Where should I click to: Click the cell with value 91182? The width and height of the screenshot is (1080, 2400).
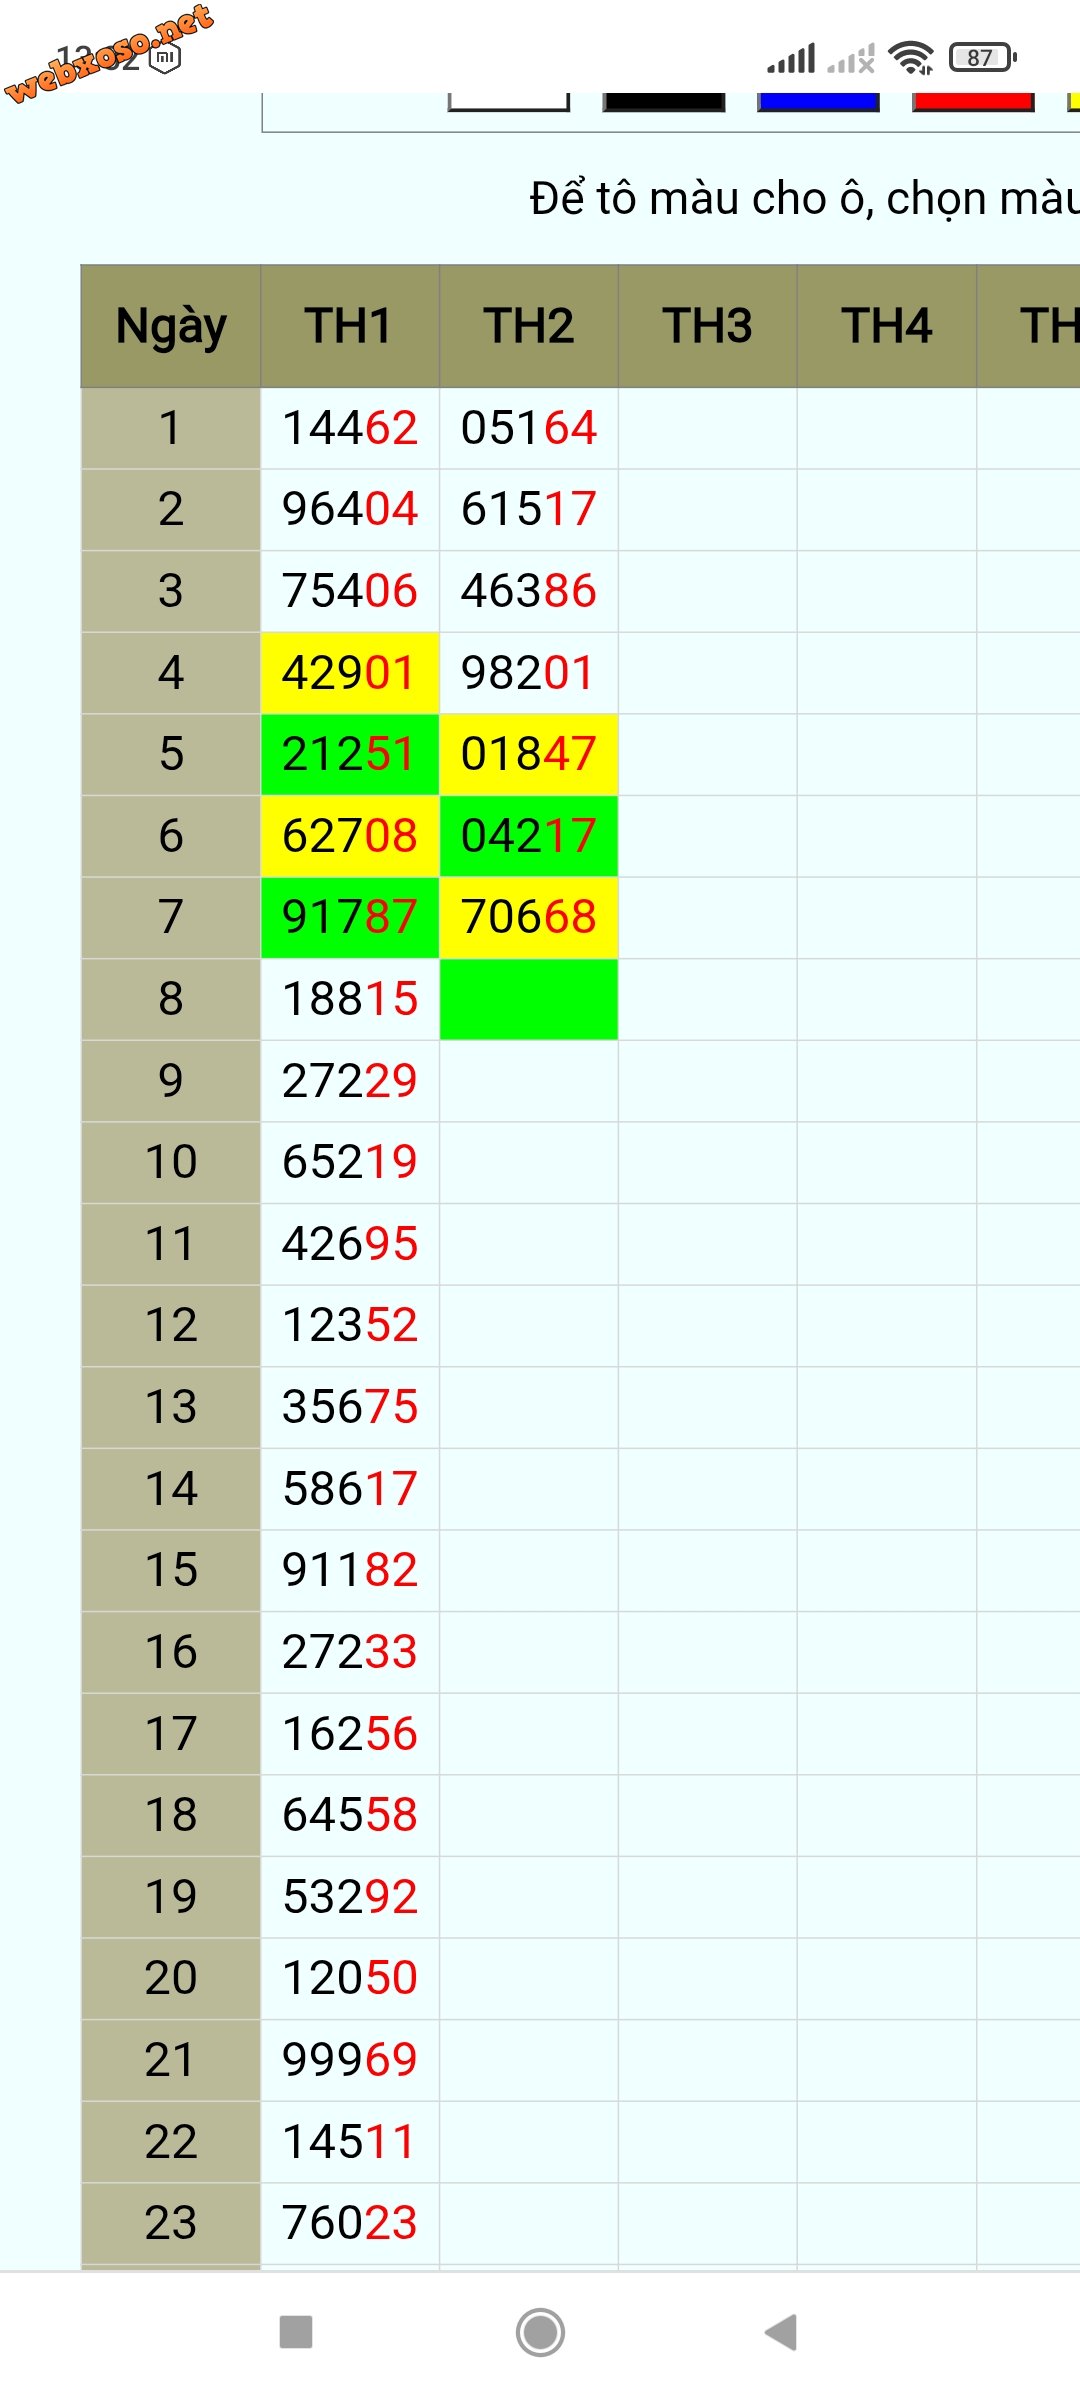click(350, 1571)
